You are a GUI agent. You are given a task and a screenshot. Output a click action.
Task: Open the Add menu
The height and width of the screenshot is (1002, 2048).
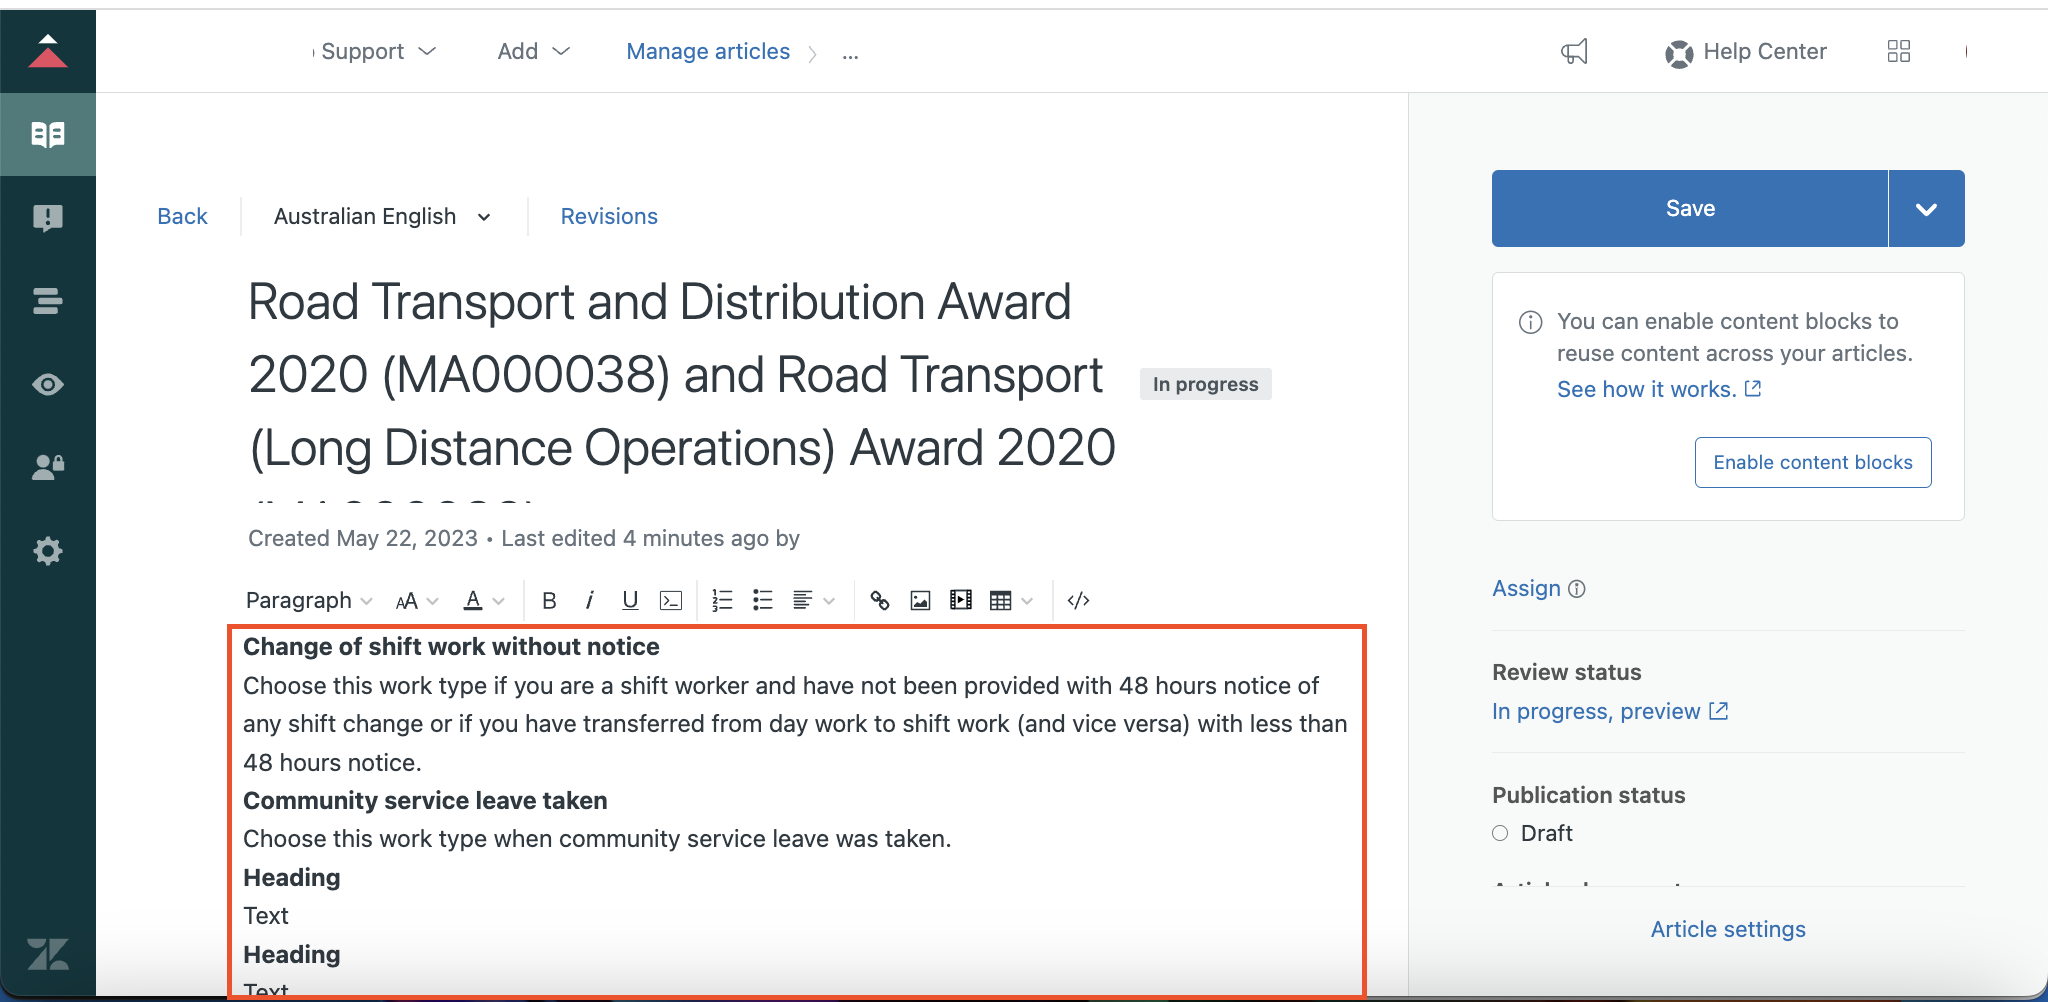tap(533, 51)
